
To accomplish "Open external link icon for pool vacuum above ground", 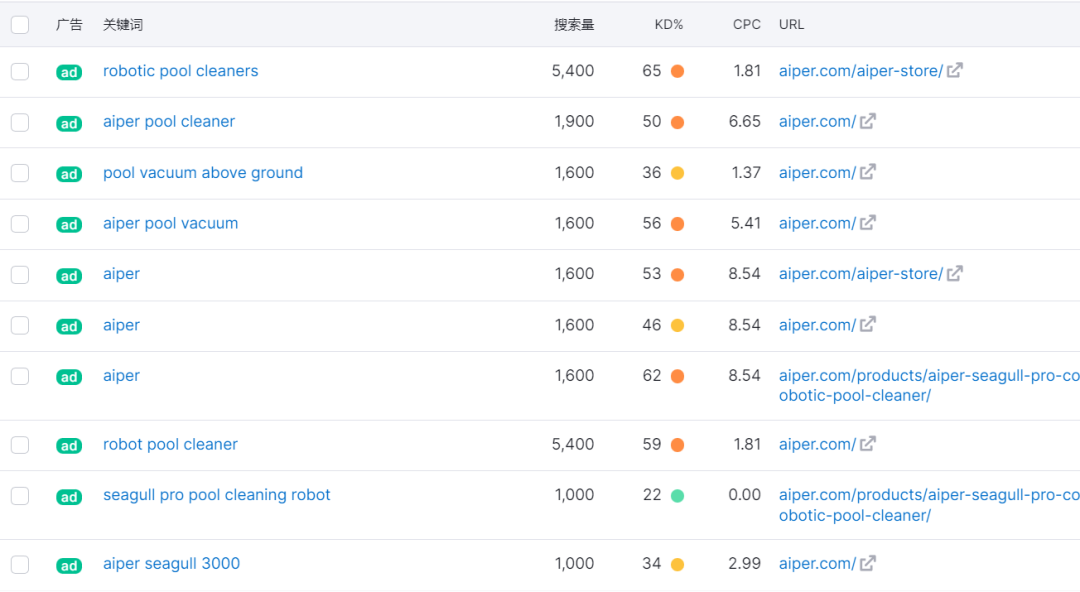I will 868,173.
